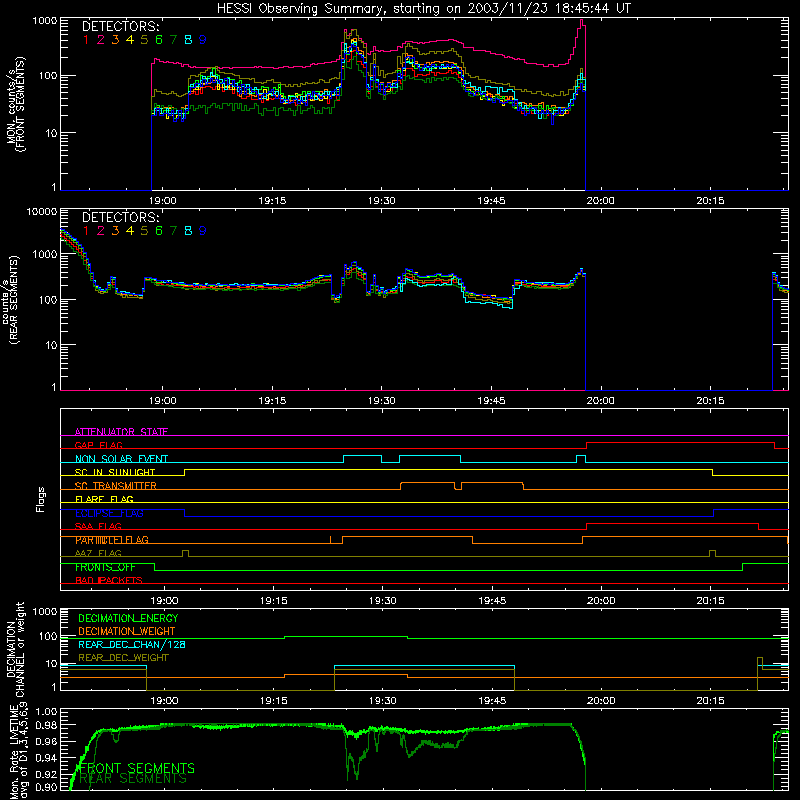Click FRONT SEGMENTS label in livetime plot
The height and width of the screenshot is (800, 800).
(135, 768)
